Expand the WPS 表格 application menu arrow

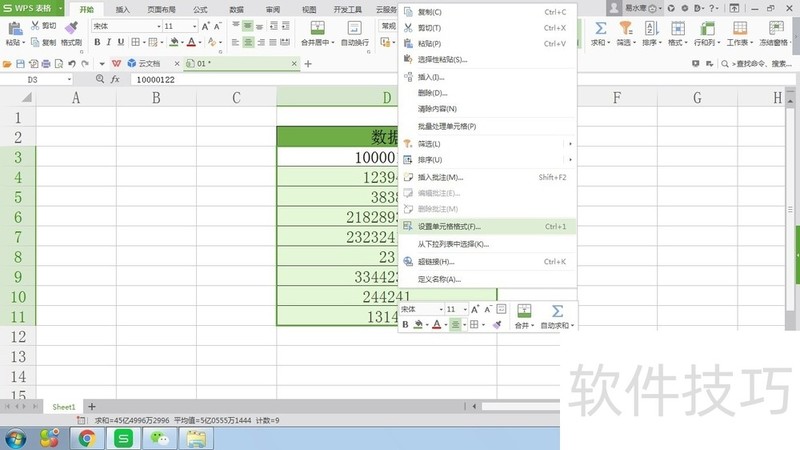[x=60, y=8]
